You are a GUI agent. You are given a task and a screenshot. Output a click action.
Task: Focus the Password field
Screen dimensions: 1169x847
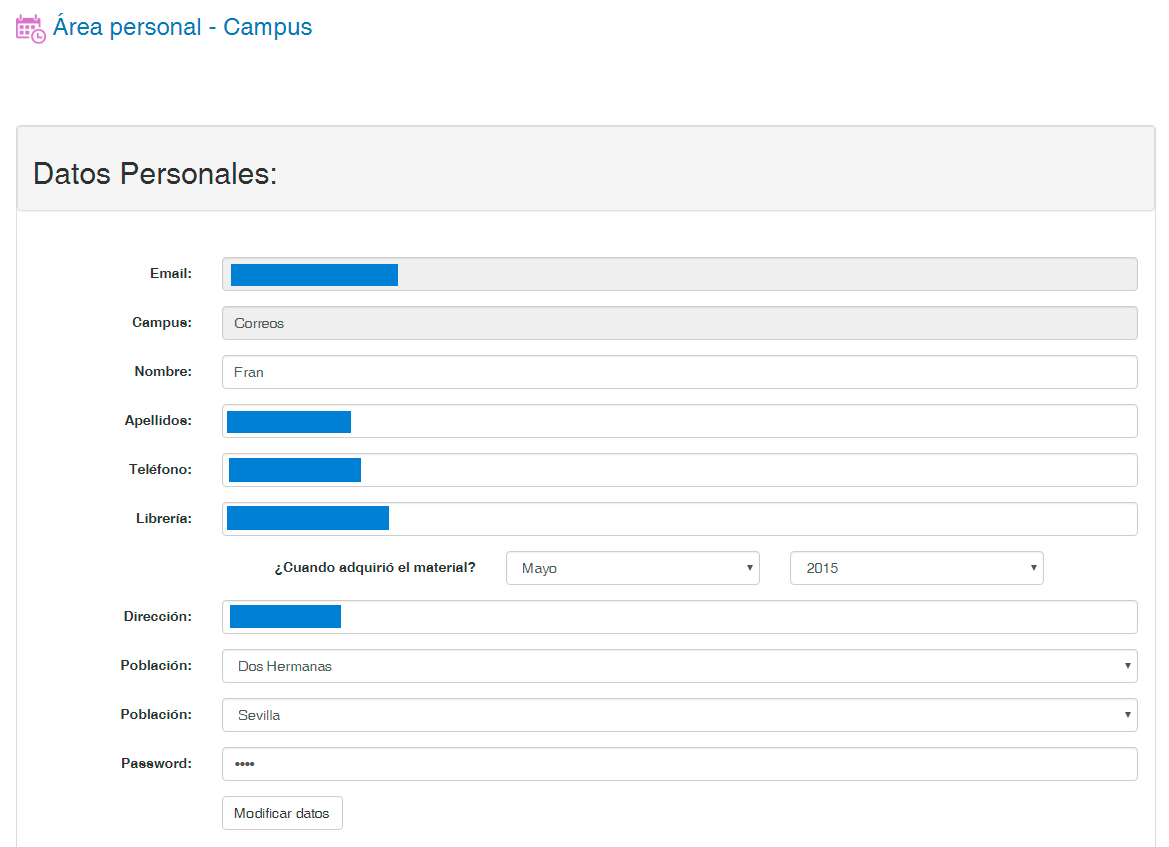click(679, 764)
